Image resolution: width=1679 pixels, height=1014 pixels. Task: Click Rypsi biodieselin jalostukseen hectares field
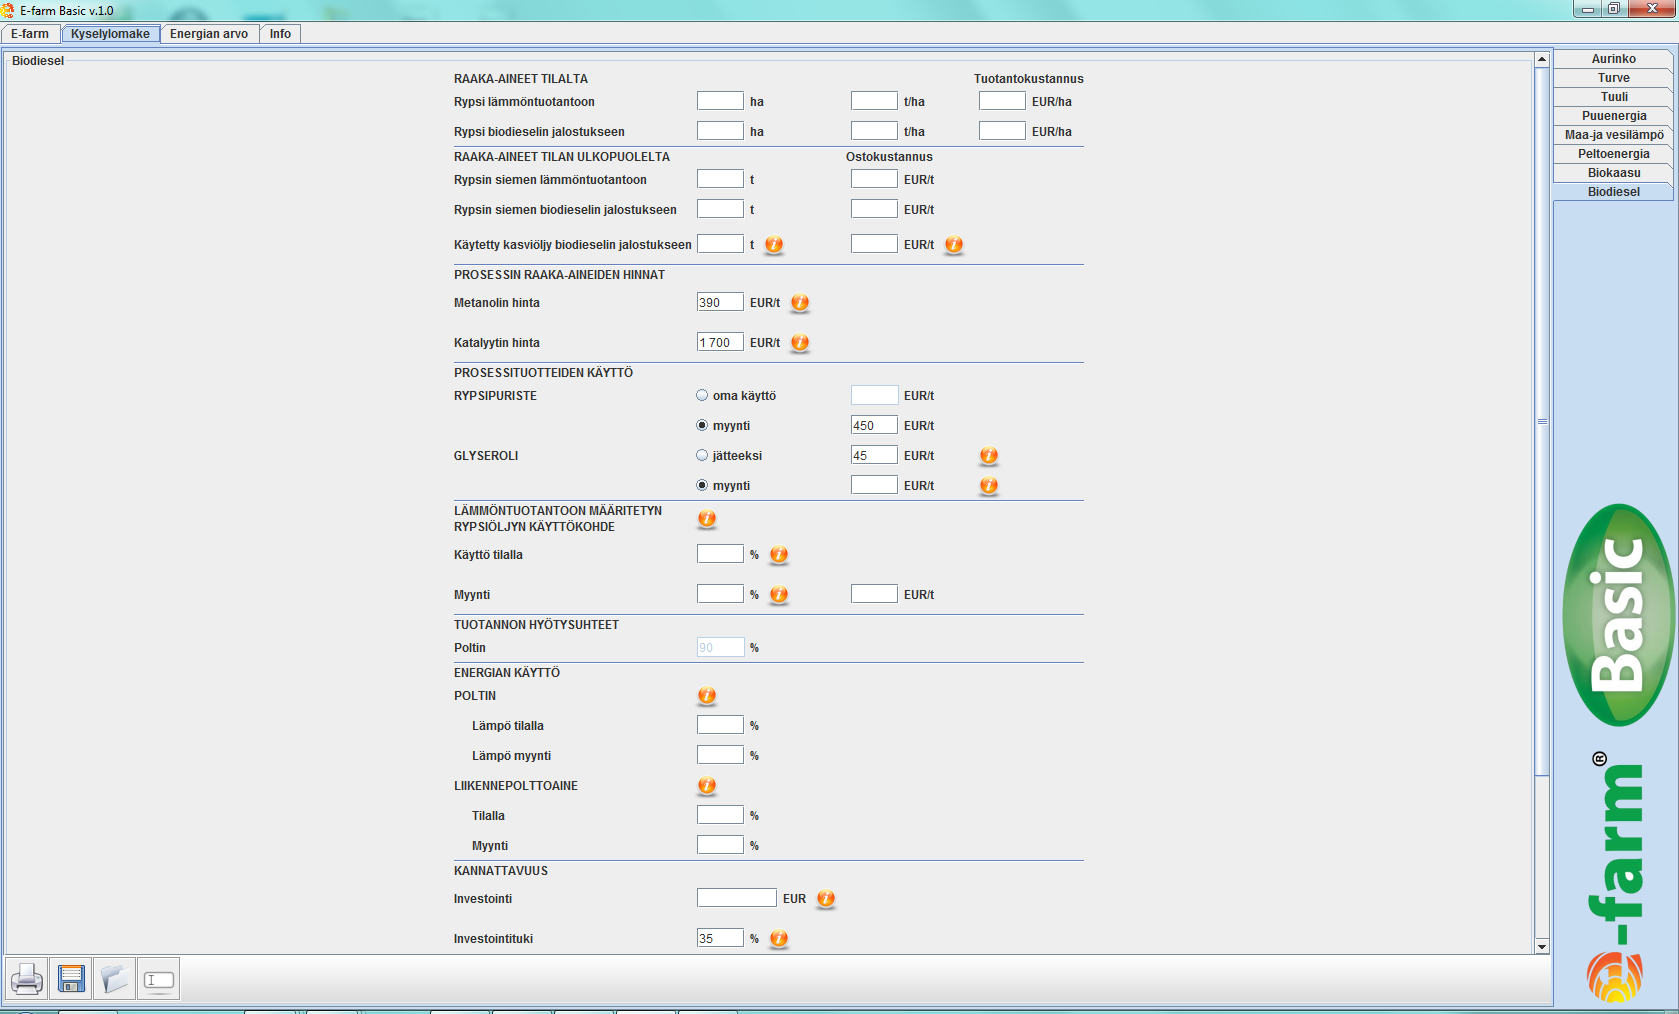tap(720, 131)
